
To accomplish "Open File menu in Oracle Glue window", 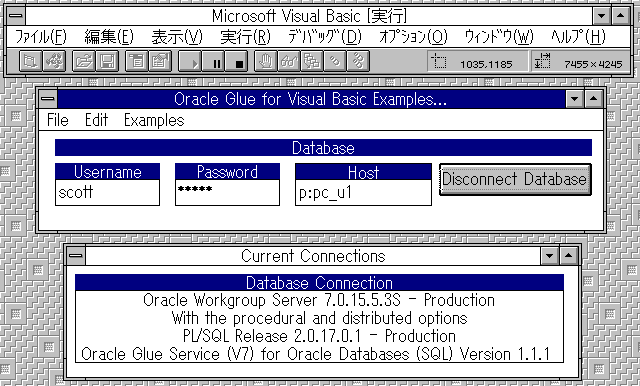I will coord(58,120).
